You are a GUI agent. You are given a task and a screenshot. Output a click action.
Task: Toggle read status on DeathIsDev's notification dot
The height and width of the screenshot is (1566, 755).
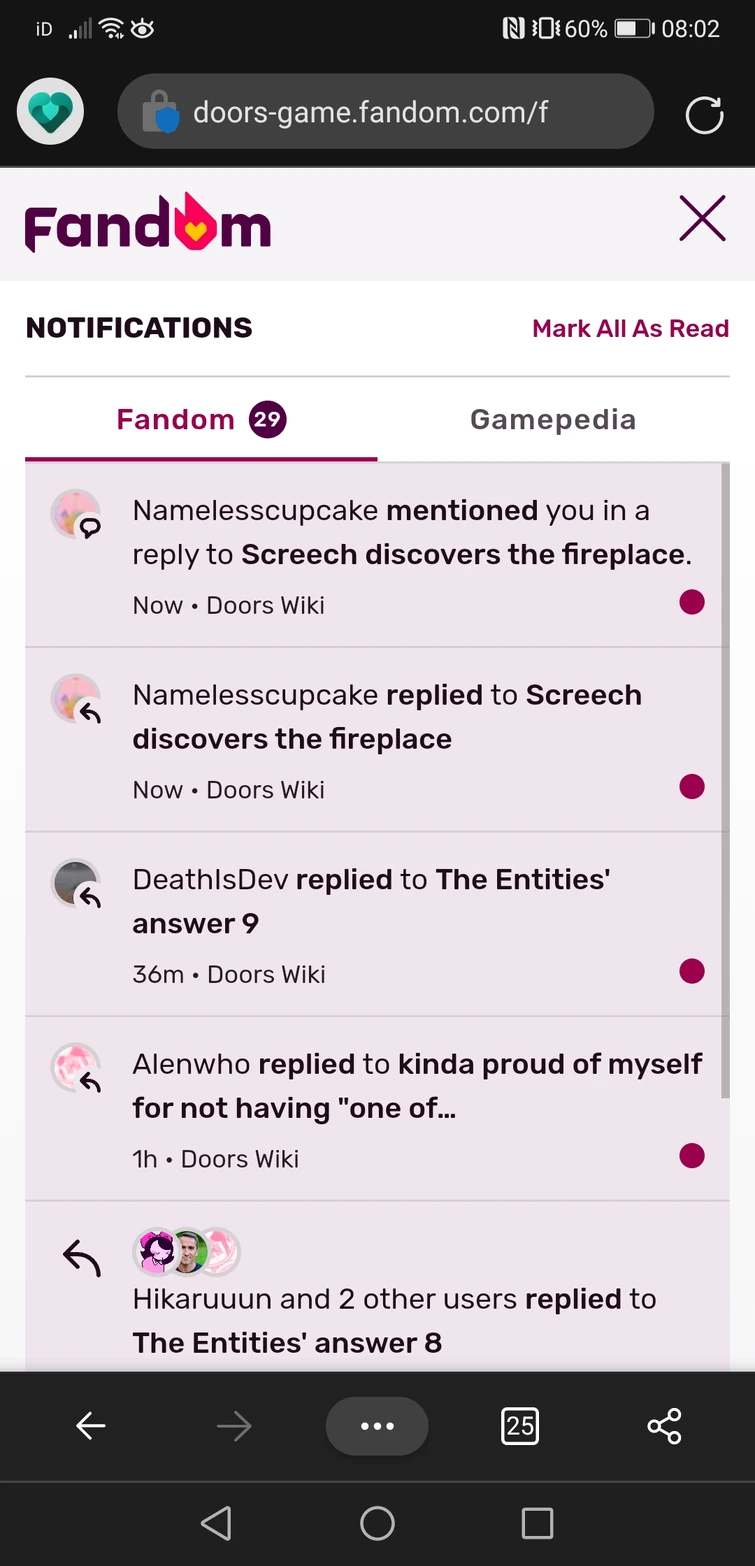coord(691,971)
